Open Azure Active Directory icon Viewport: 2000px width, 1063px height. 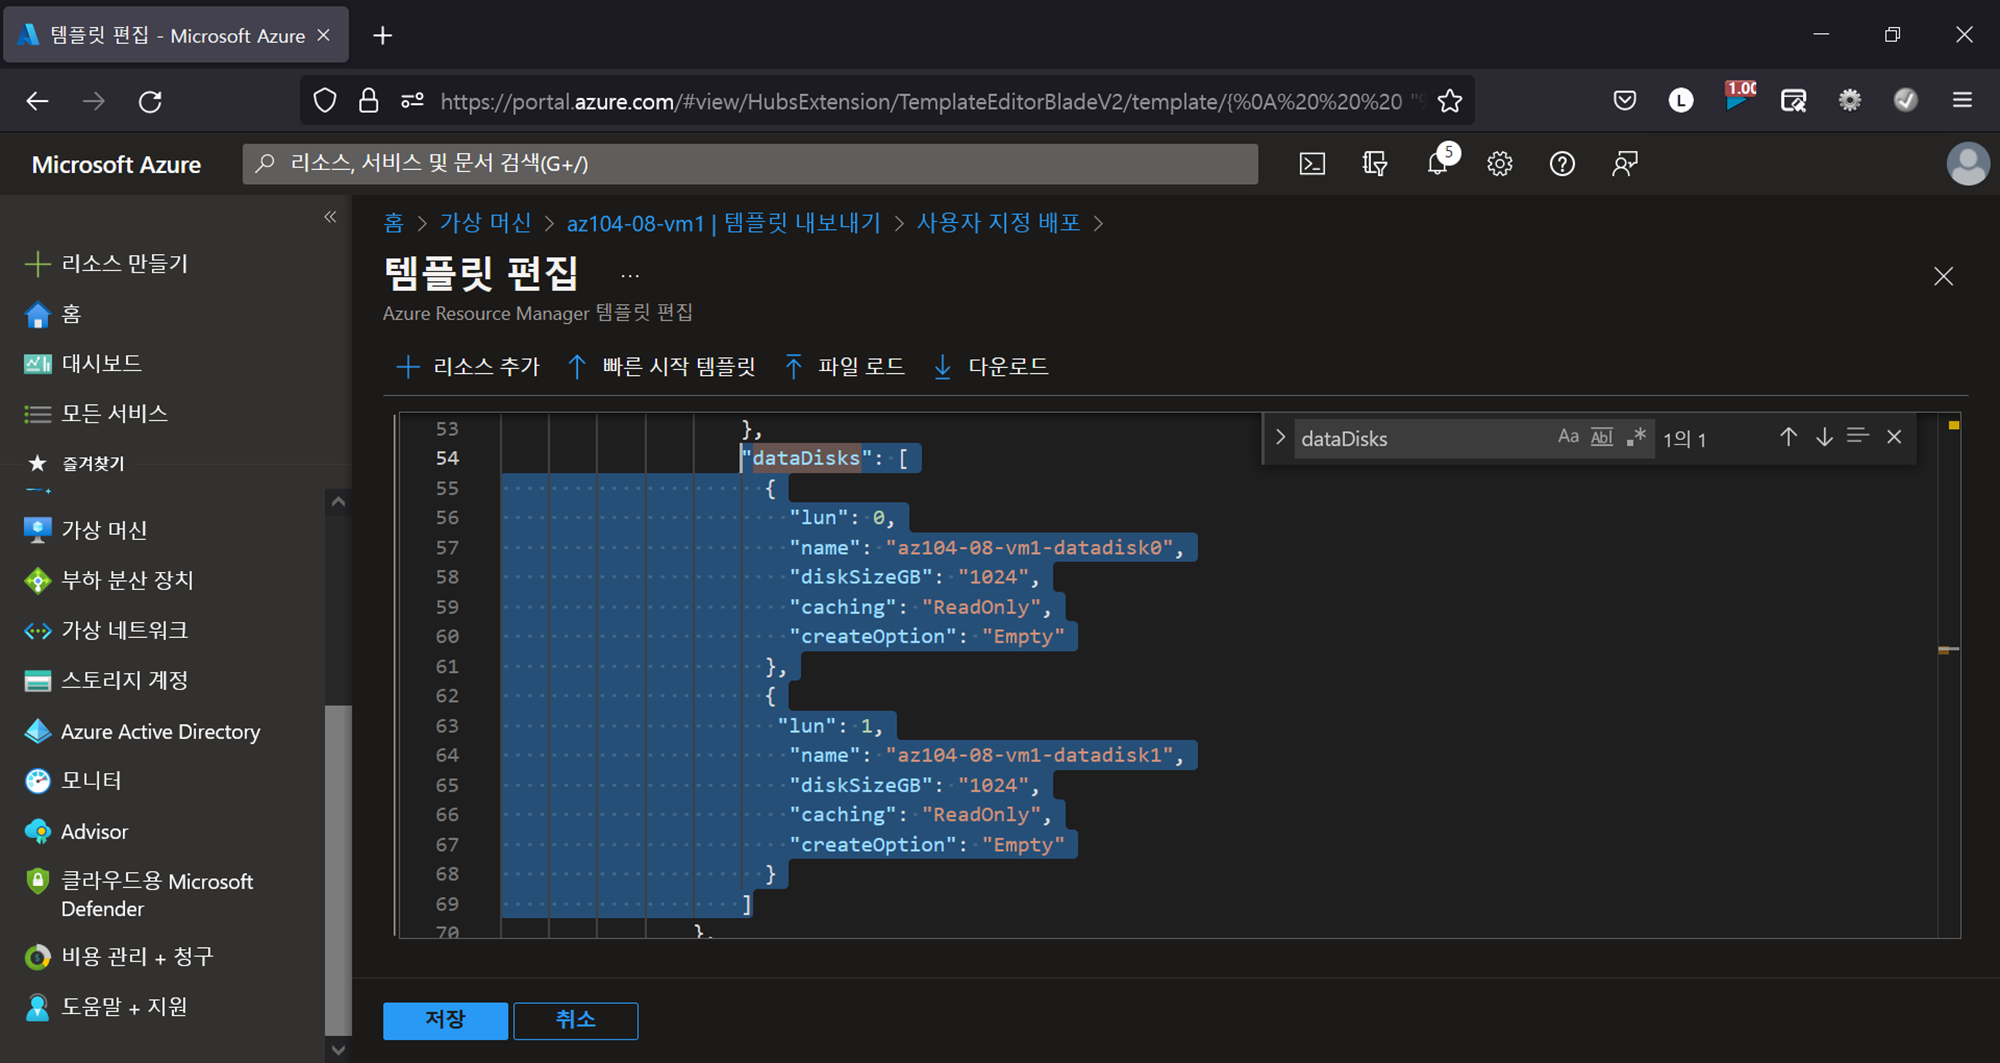[x=37, y=732]
